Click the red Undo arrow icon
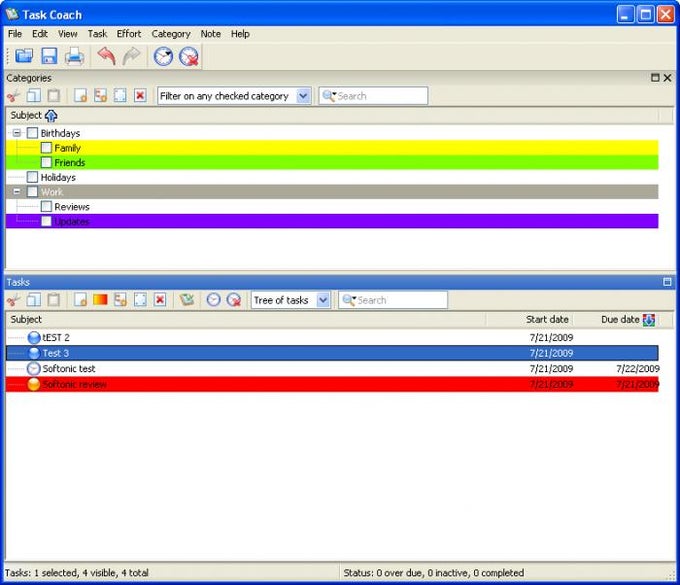 pyautogui.click(x=106, y=56)
